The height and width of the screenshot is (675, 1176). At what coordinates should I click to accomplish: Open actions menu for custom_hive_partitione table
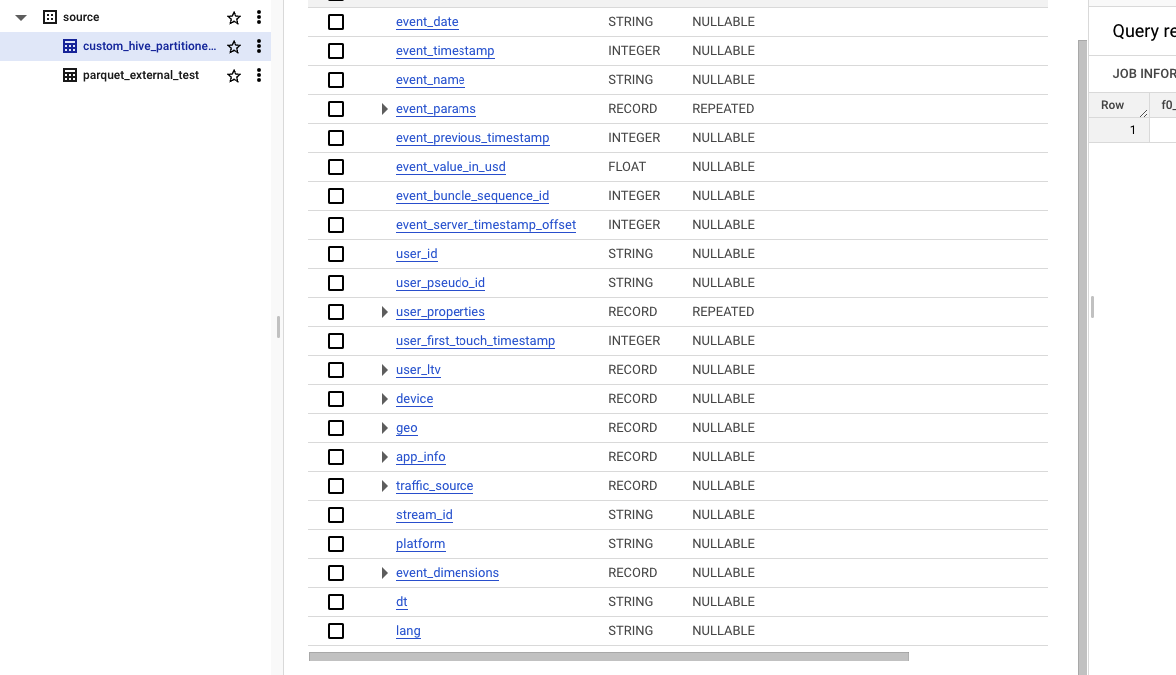click(x=259, y=47)
